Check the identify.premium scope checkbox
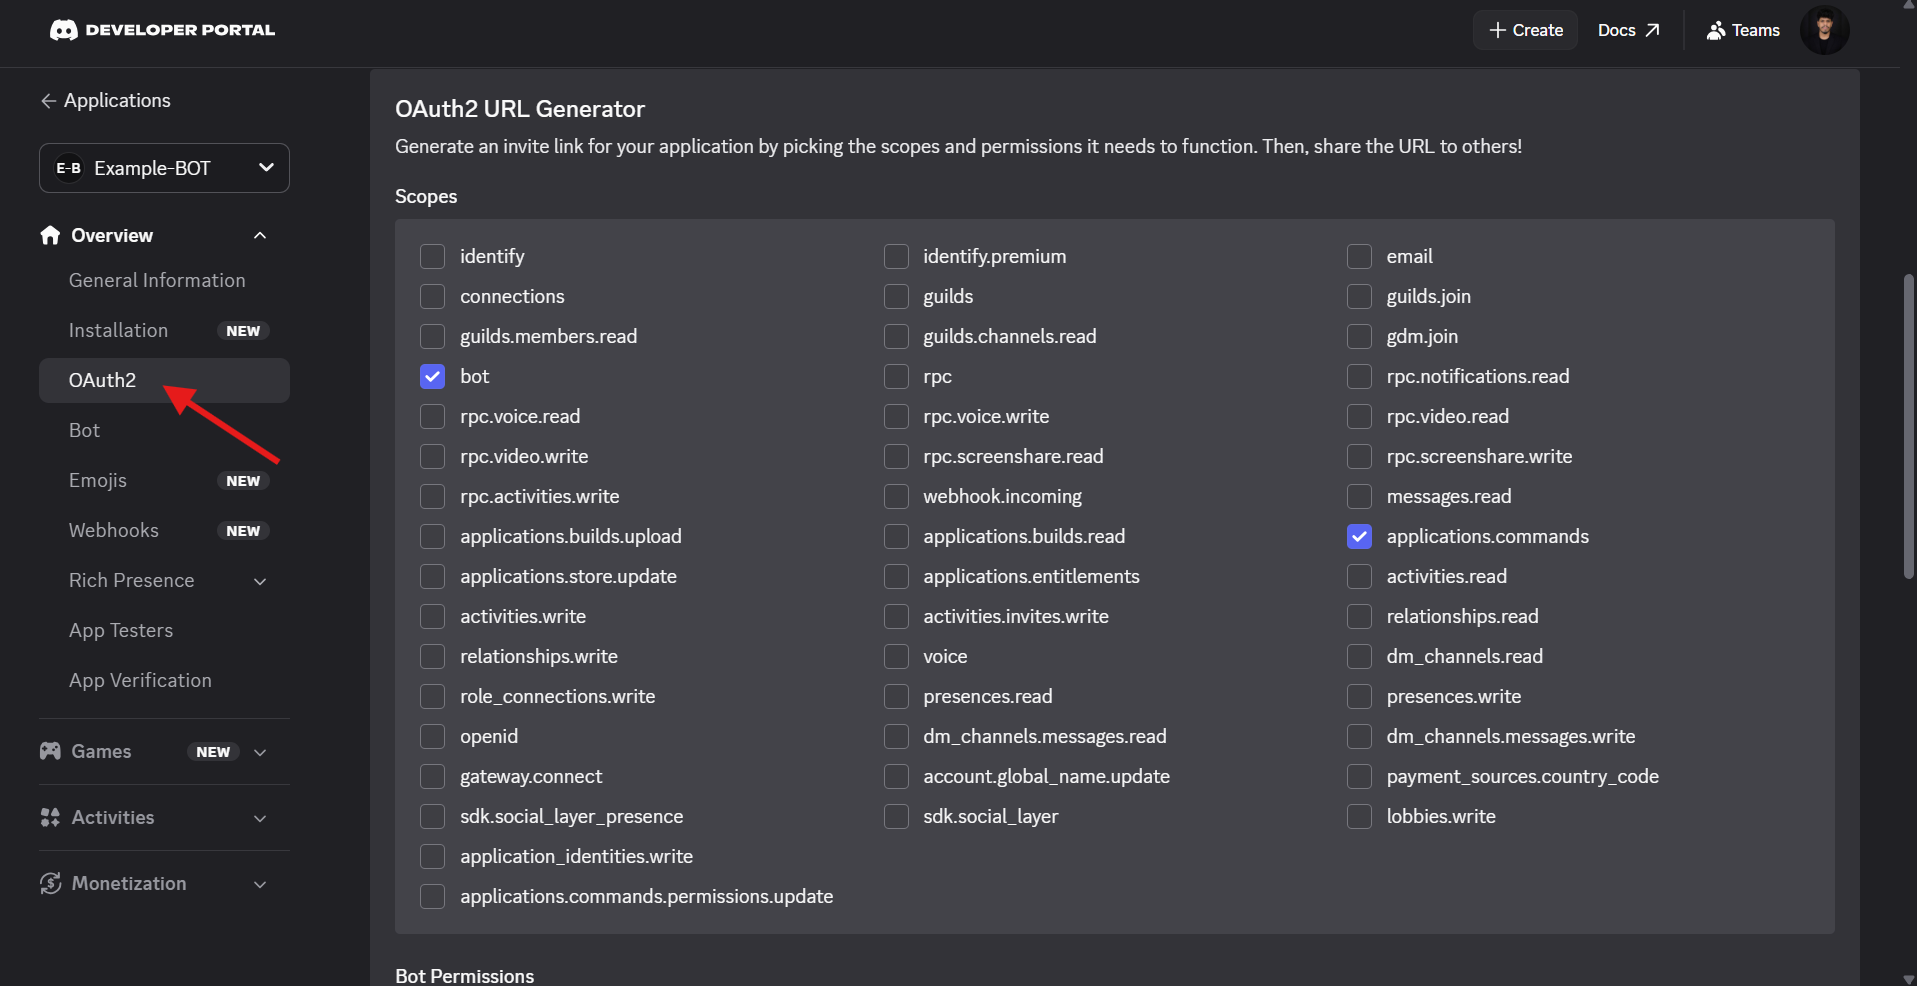Screen dimensions: 1917x986 [896, 256]
